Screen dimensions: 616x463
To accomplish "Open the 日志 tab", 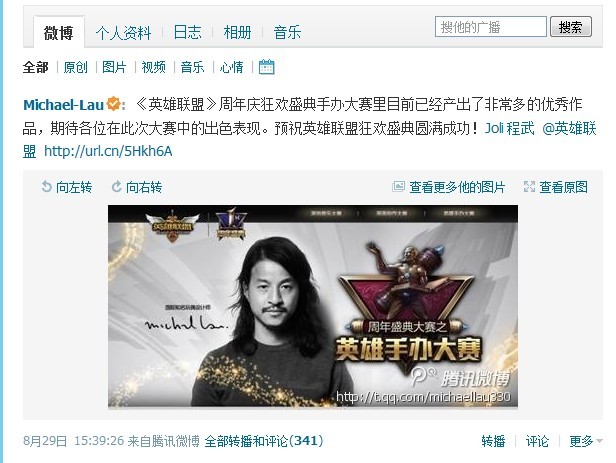I will point(187,32).
